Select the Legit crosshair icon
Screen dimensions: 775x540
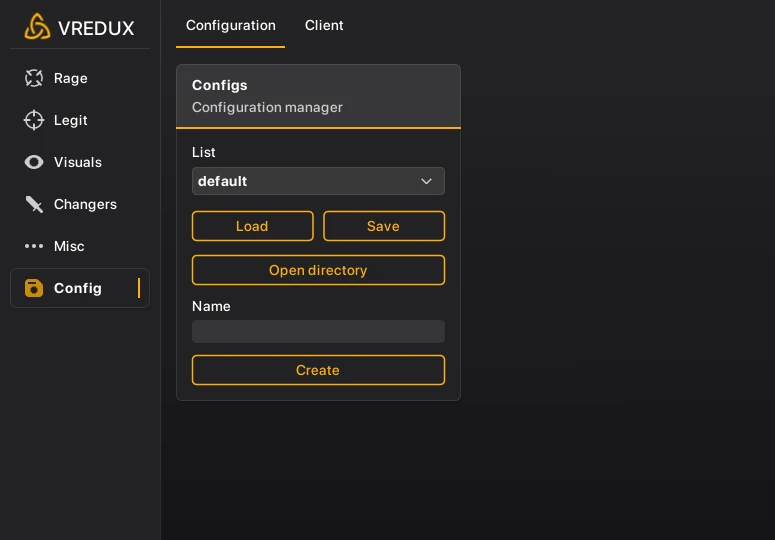coord(34,120)
